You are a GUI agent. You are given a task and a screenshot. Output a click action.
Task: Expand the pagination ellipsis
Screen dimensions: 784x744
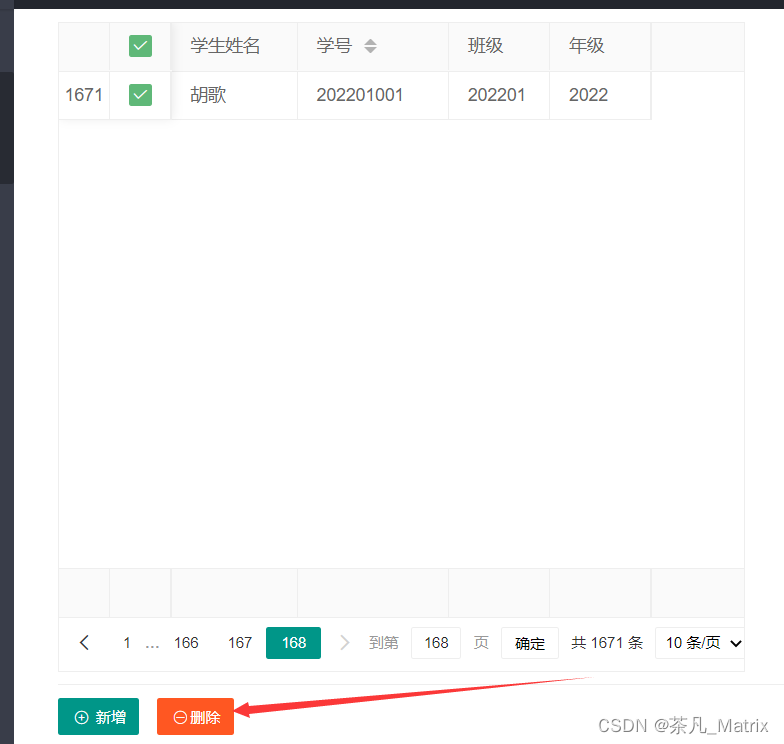(x=152, y=644)
